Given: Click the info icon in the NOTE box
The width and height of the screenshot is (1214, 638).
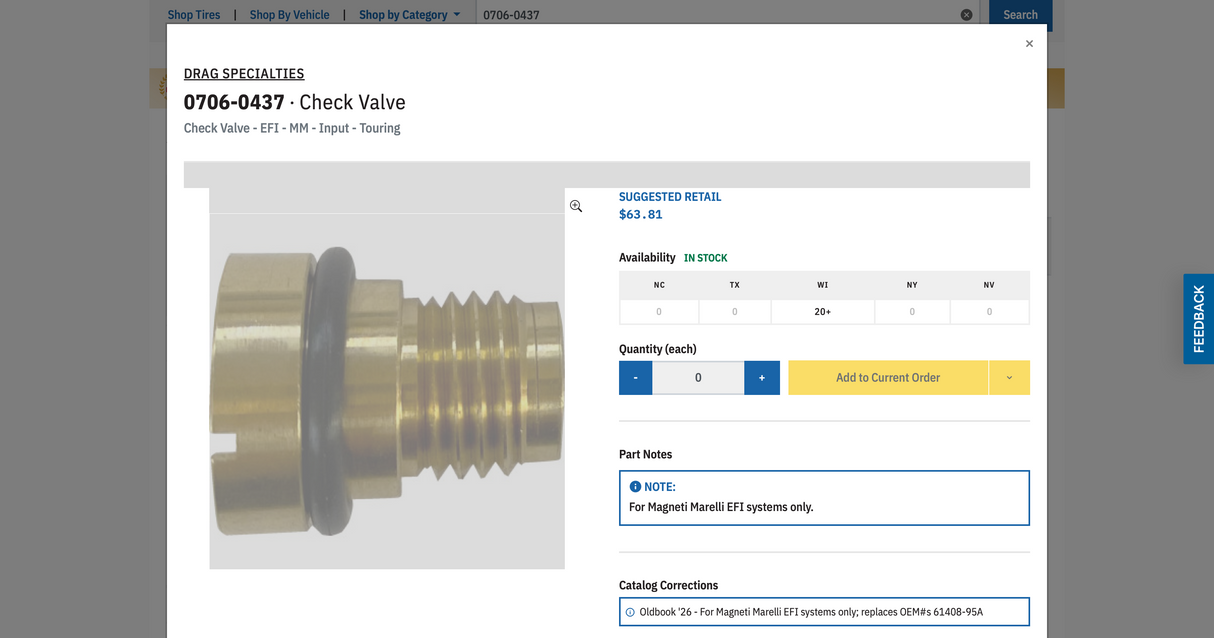Looking at the screenshot, I should coord(635,486).
